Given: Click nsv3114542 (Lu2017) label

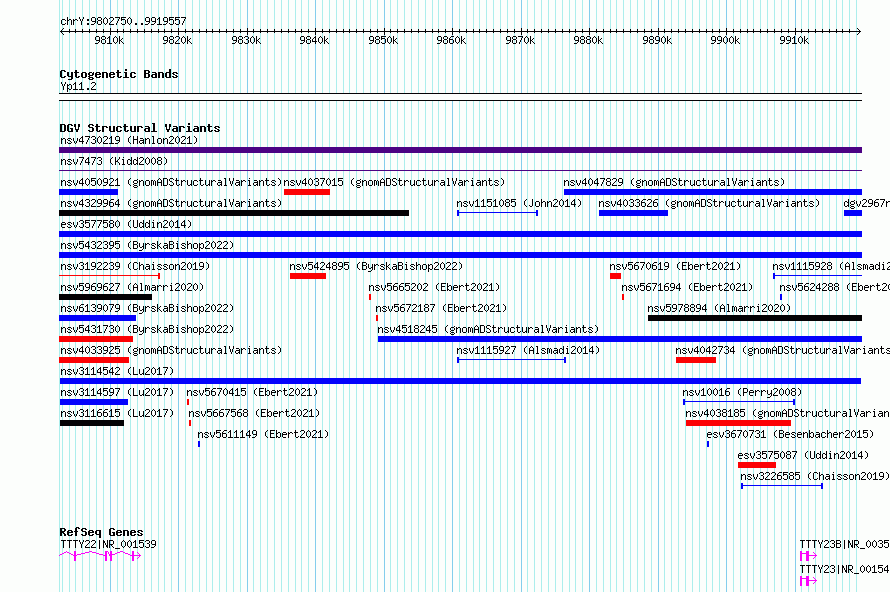Looking at the screenshot, I should (117, 371).
